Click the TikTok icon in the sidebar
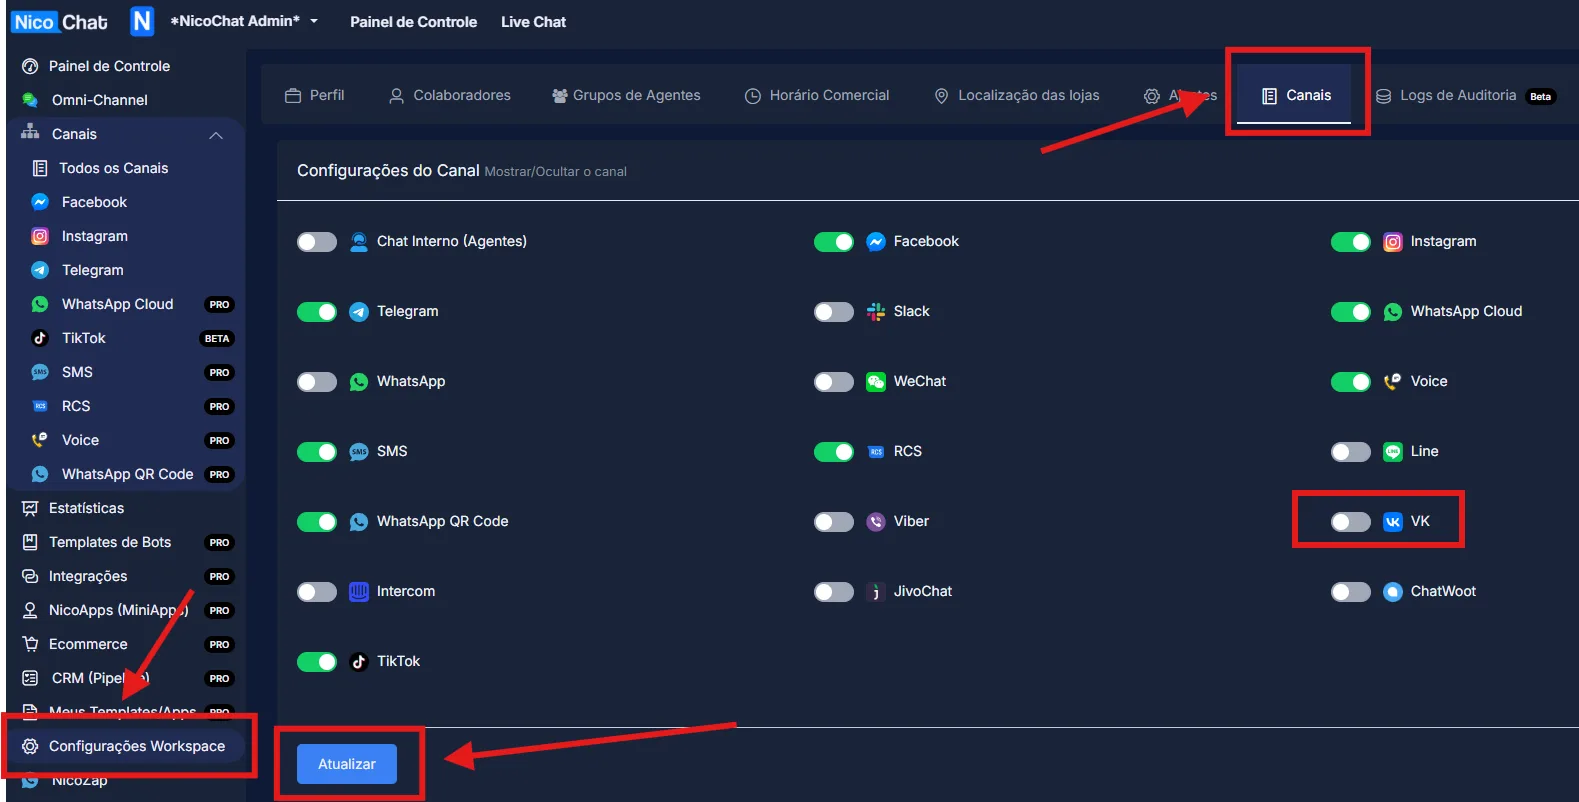Image resolution: width=1579 pixels, height=802 pixels. [x=40, y=338]
